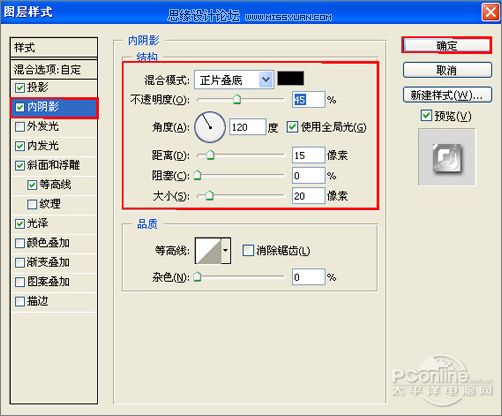Image resolution: width=502 pixels, height=416 pixels.
Task: Select the 样式 panel header
Action: (x=54, y=48)
